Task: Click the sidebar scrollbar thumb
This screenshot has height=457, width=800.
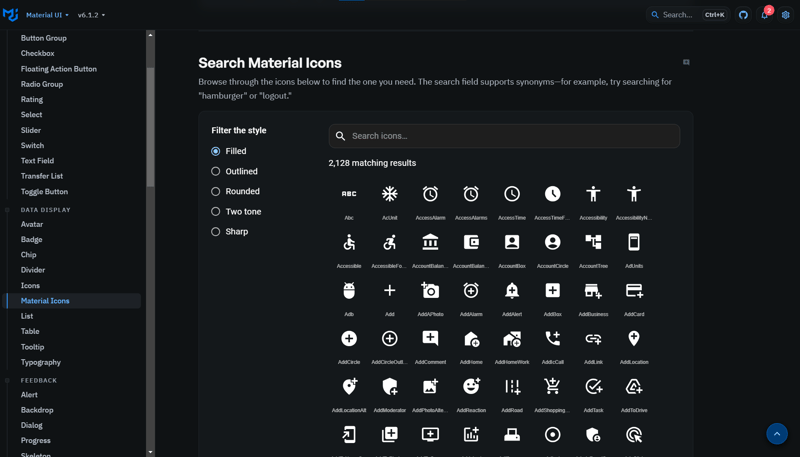Action: [150, 127]
